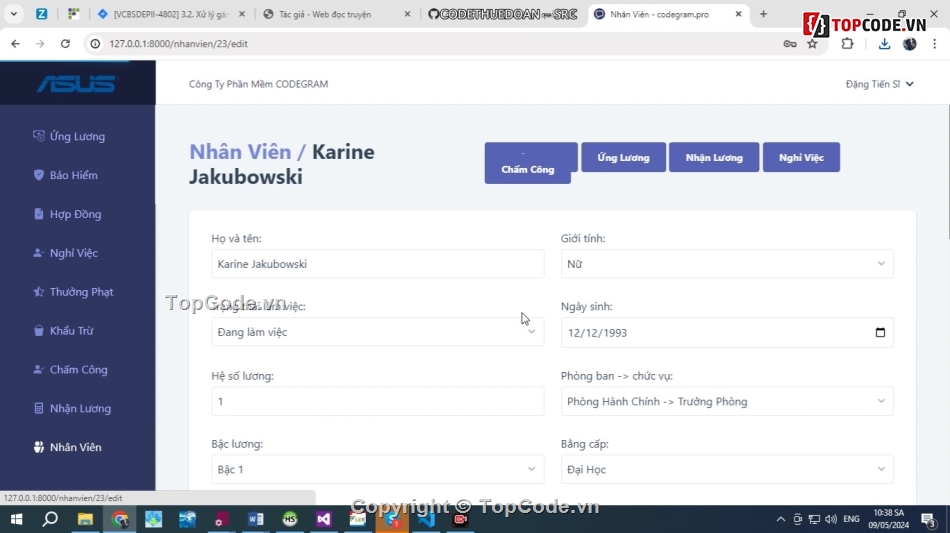Image resolution: width=950 pixels, height=533 pixels.
Task: Click the Thưởng Phạt sidebar icon
Action: click(x=39, y=292)
